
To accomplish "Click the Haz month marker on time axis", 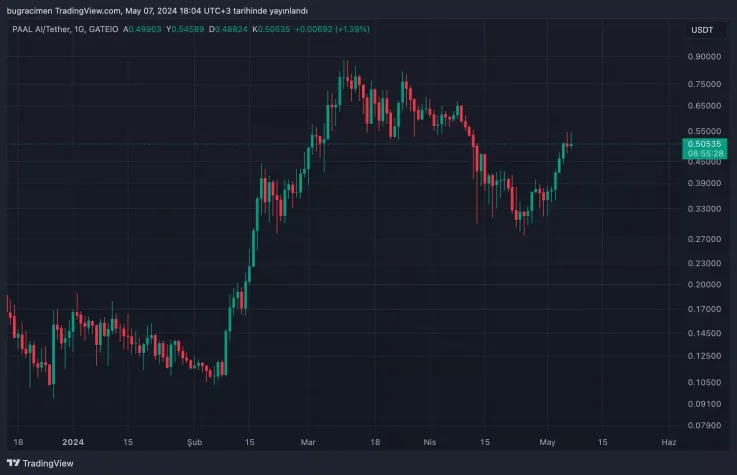I will tap(669, 441).
